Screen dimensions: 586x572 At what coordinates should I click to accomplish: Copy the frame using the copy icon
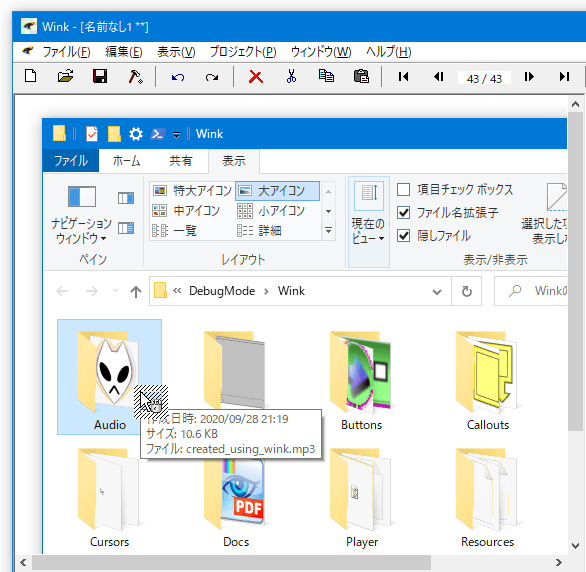pyautogui.click(x=326, y=76)
